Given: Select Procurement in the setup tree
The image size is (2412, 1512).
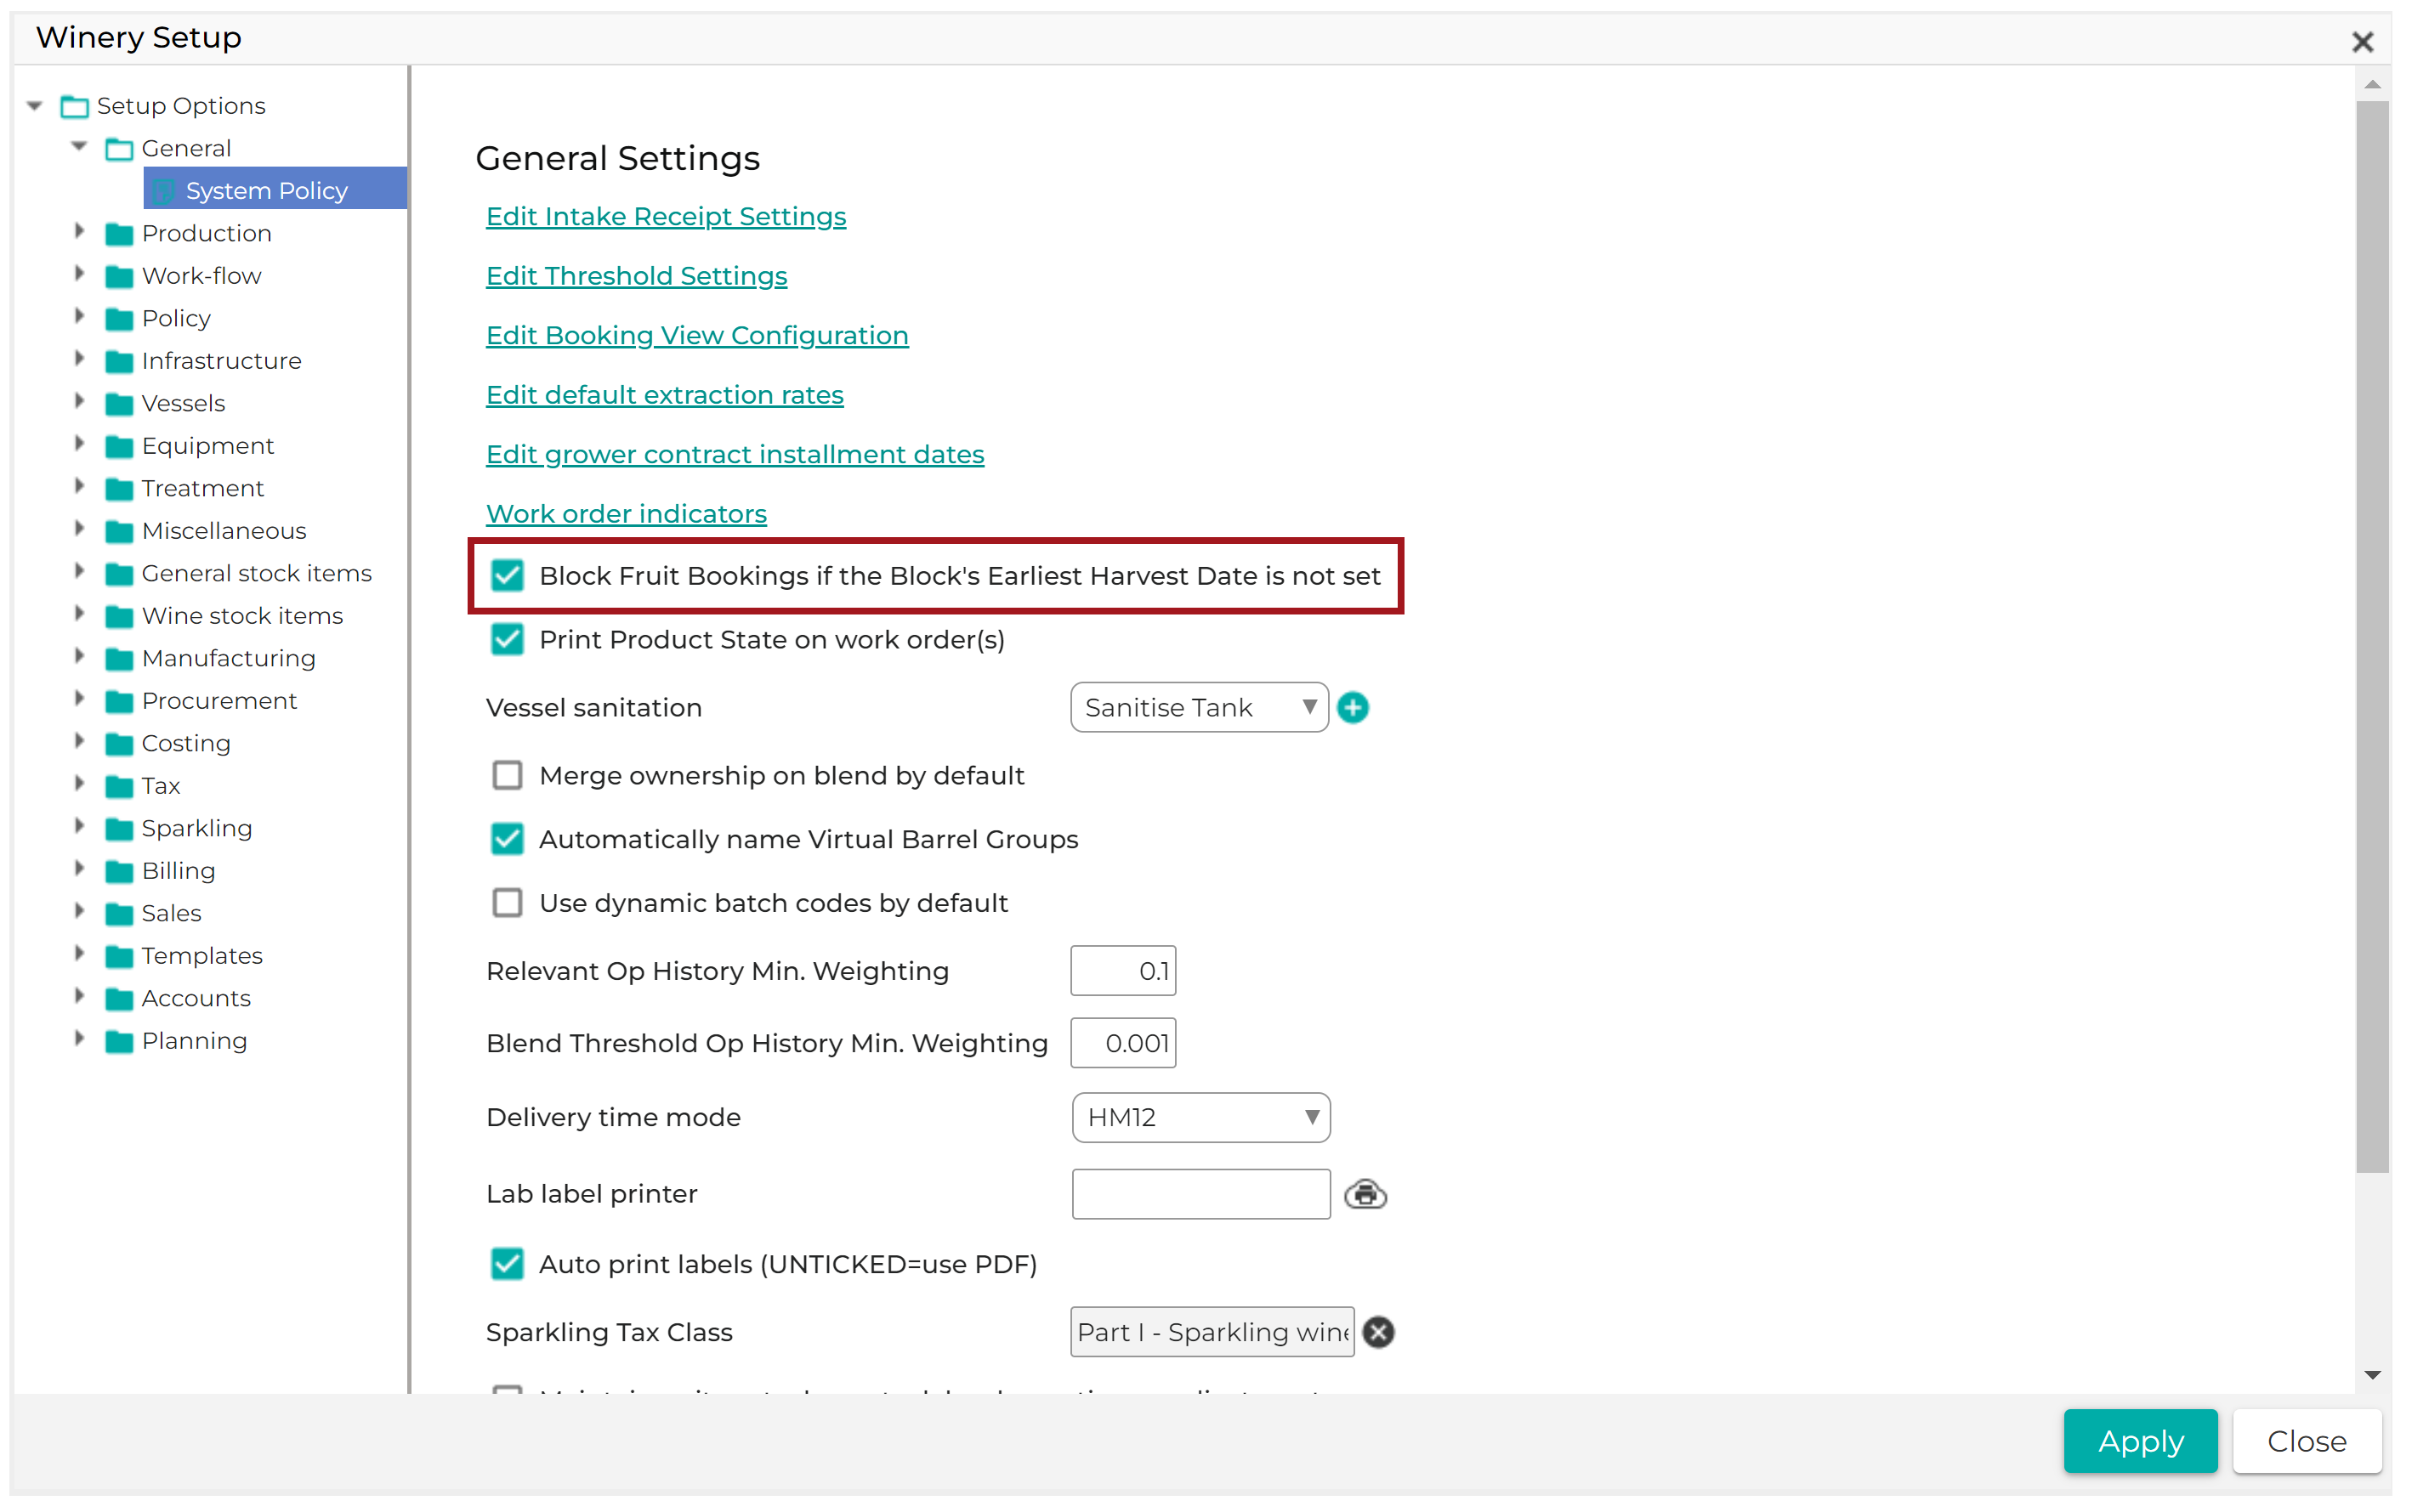Looking at the screenshot, I should [219, 701].
